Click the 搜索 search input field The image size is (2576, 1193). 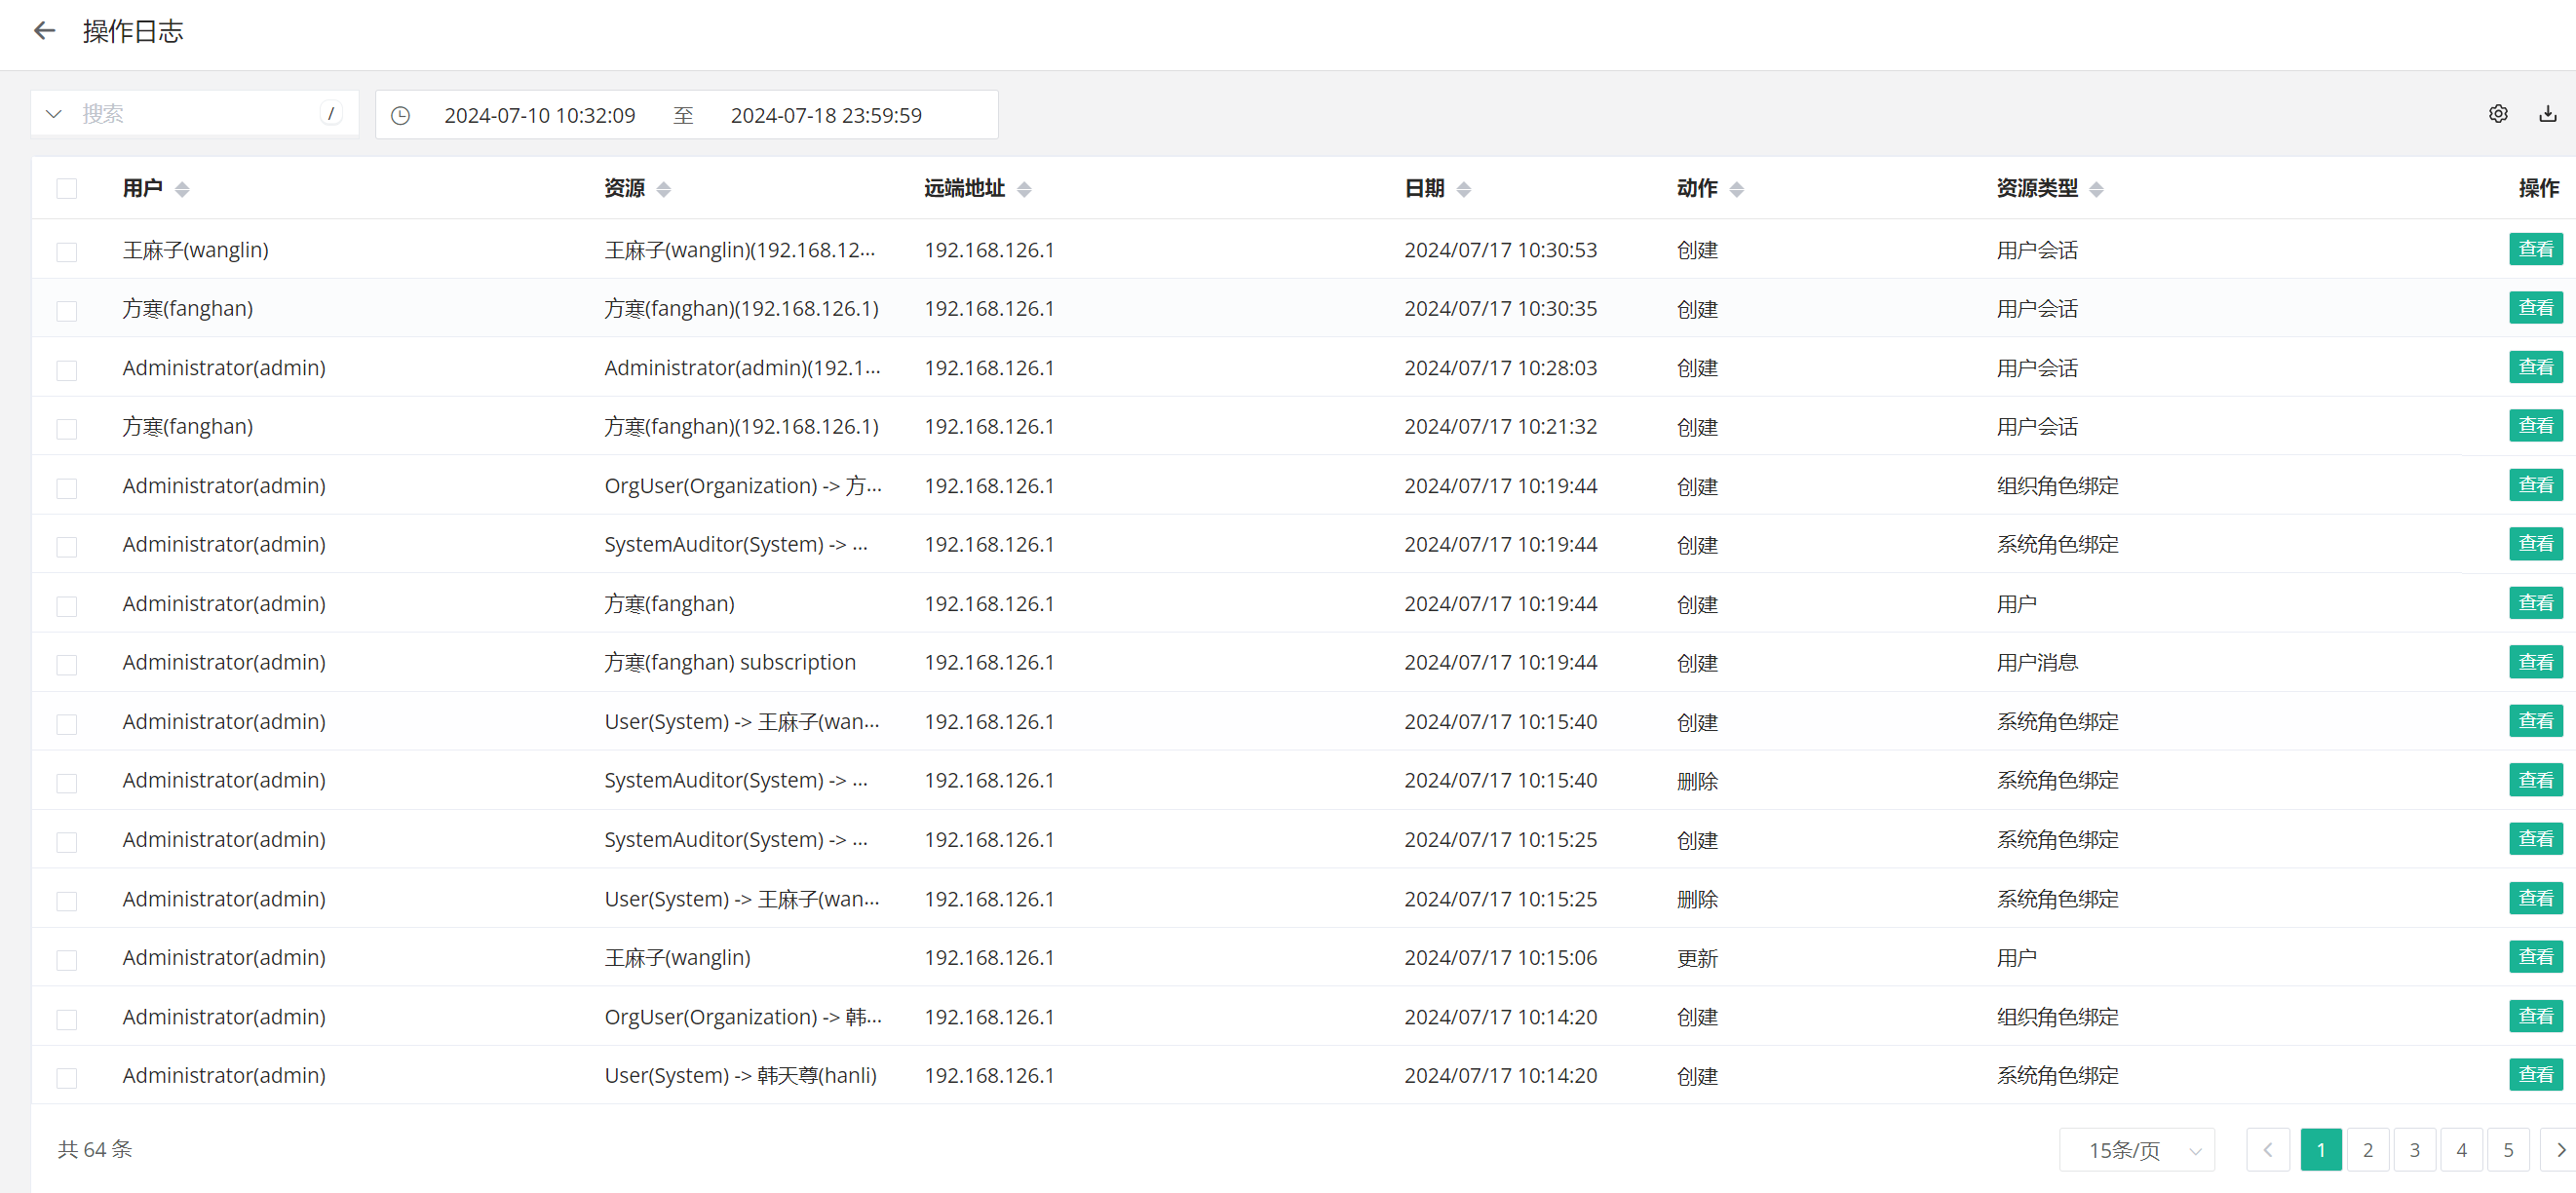195,114
